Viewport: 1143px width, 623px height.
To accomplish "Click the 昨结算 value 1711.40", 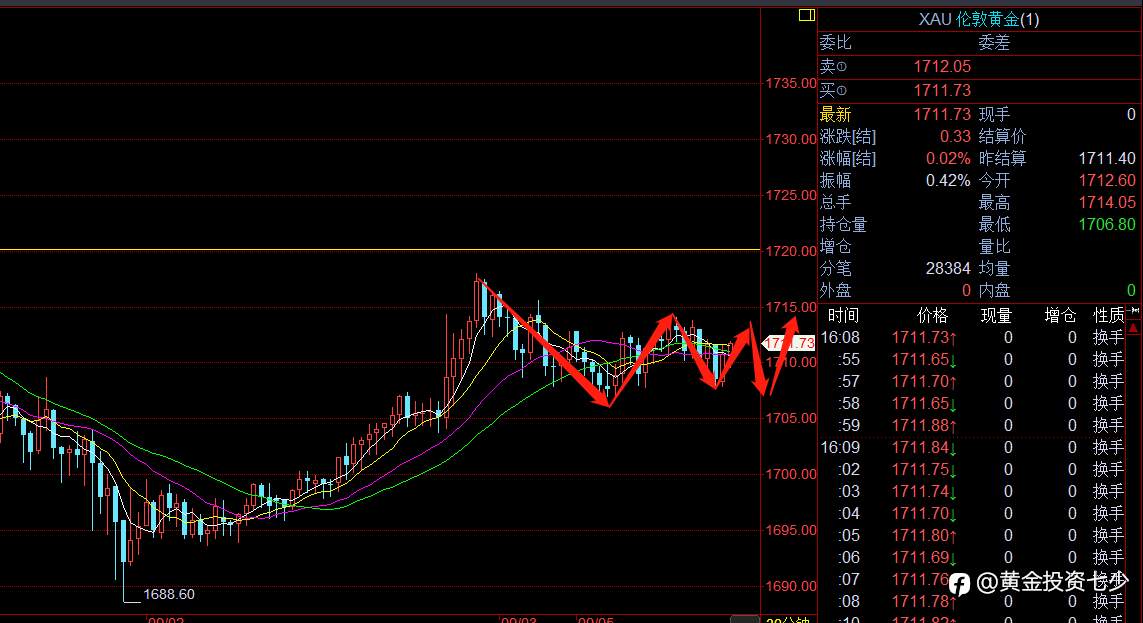I will [x=1107, y=158].
